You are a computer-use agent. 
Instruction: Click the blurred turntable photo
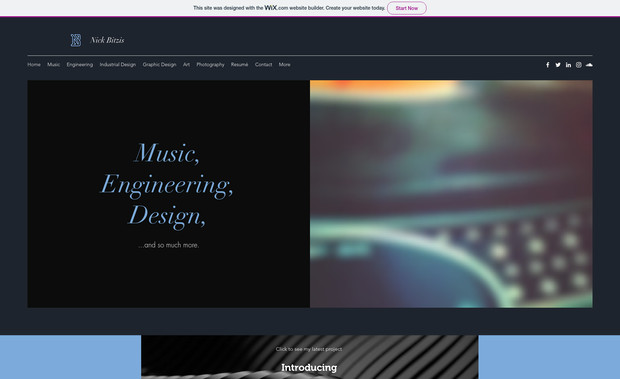pyautogui.click(x=451, y=194)
